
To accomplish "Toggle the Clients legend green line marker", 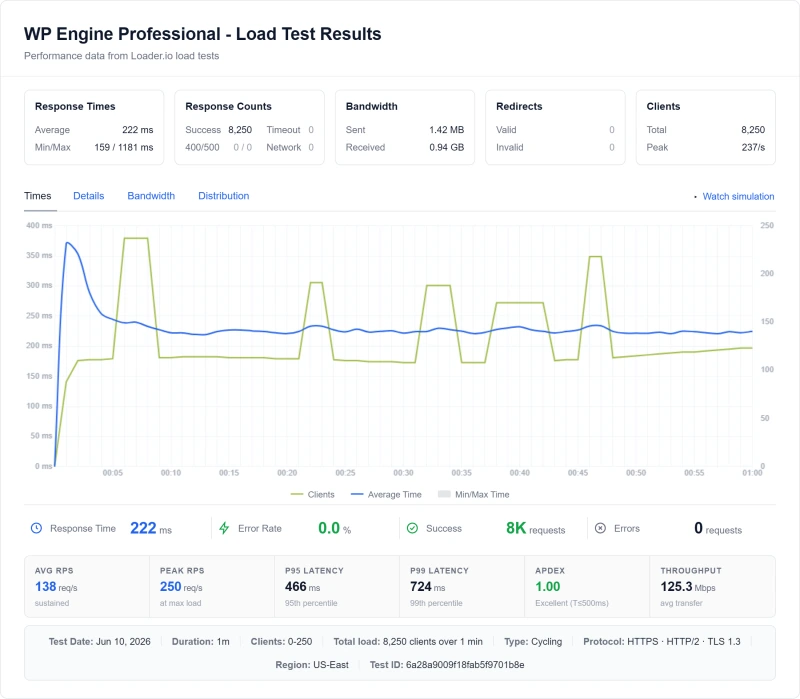I will click(x=296, y=494).
